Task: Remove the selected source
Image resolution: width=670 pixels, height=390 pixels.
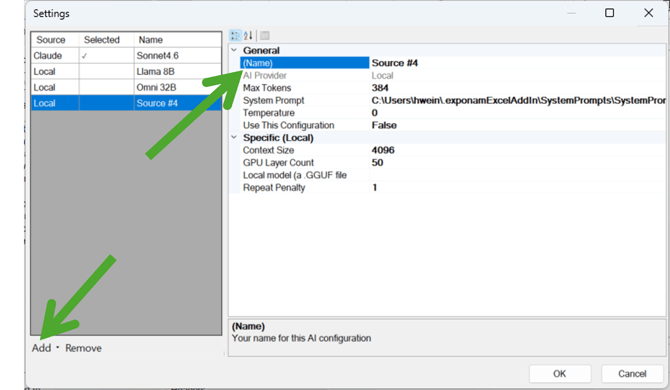Action: pos(83,348)
